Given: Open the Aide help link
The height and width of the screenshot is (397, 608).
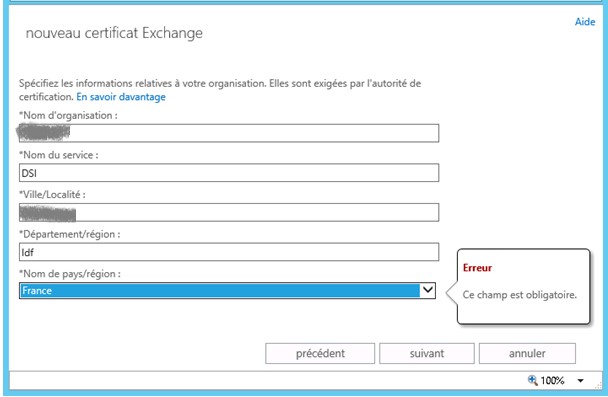Looking at the screenshot, I should point(585,22).
